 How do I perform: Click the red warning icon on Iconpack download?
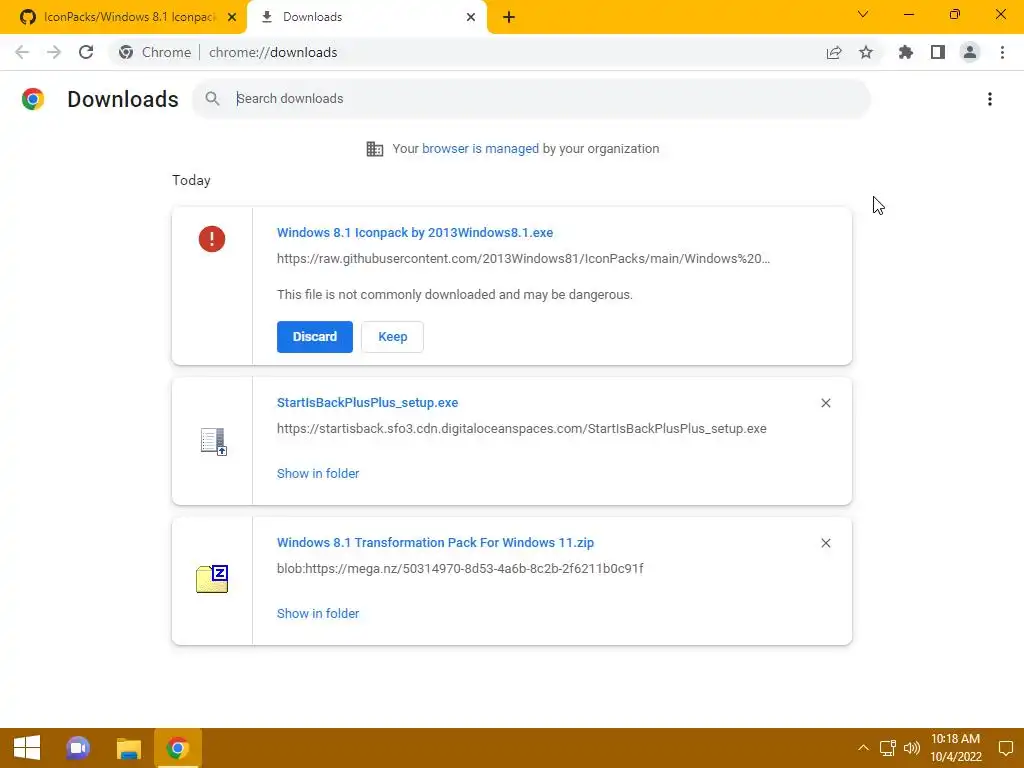(x=212, y=239)
